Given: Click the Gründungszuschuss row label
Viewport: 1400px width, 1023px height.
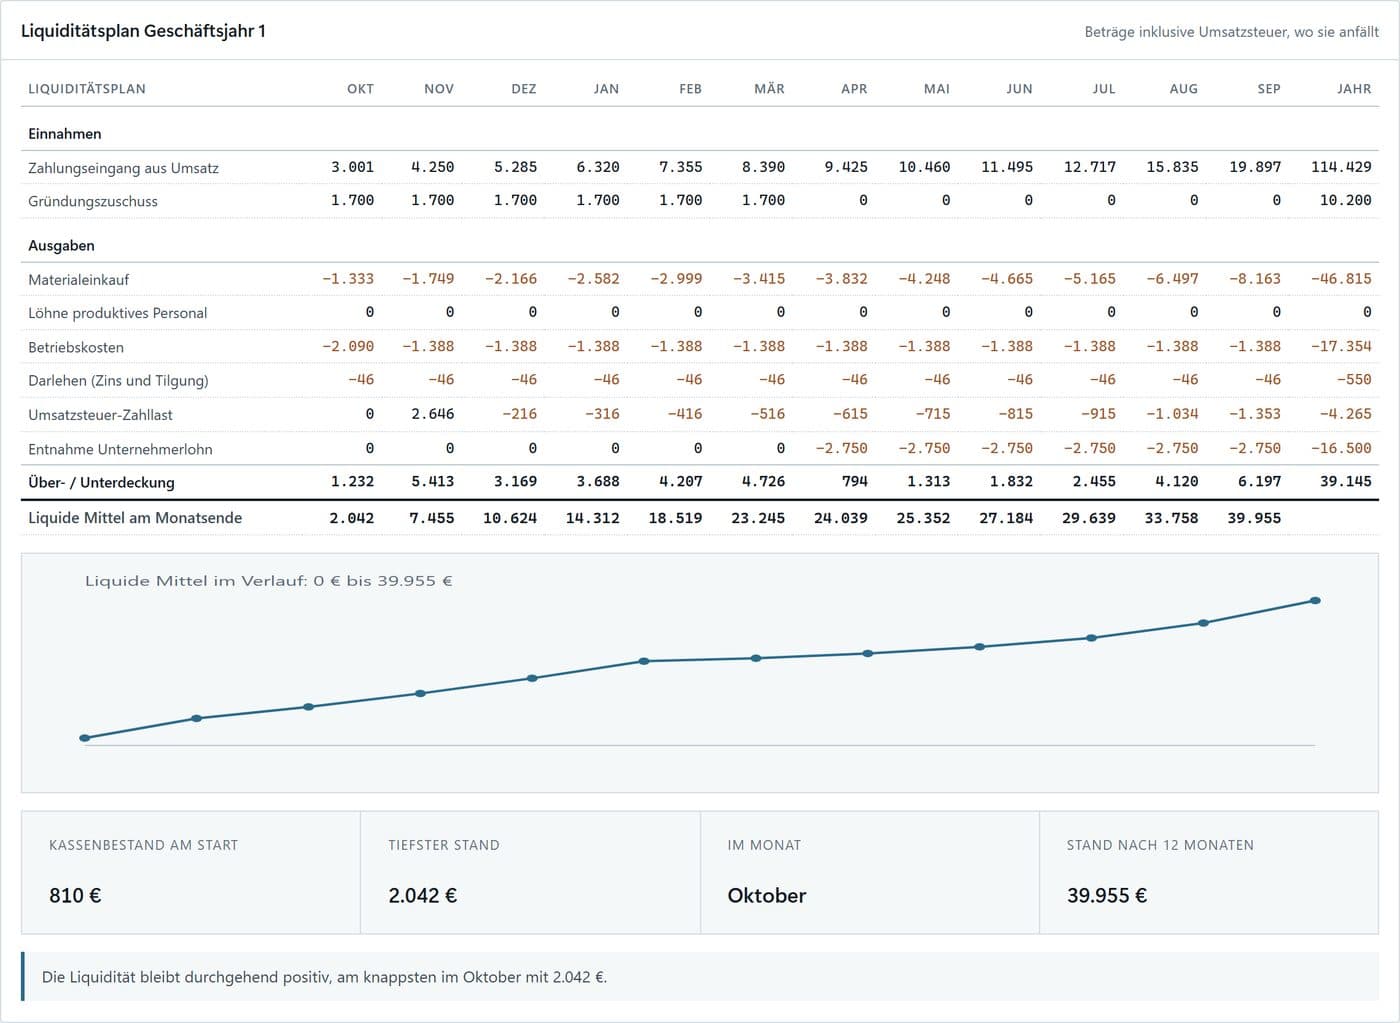Looking at the screenshot, I should click(93, 201).
